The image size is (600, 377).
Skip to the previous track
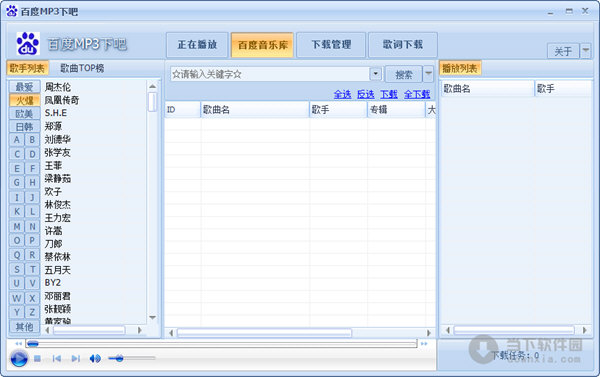point(57,359)
